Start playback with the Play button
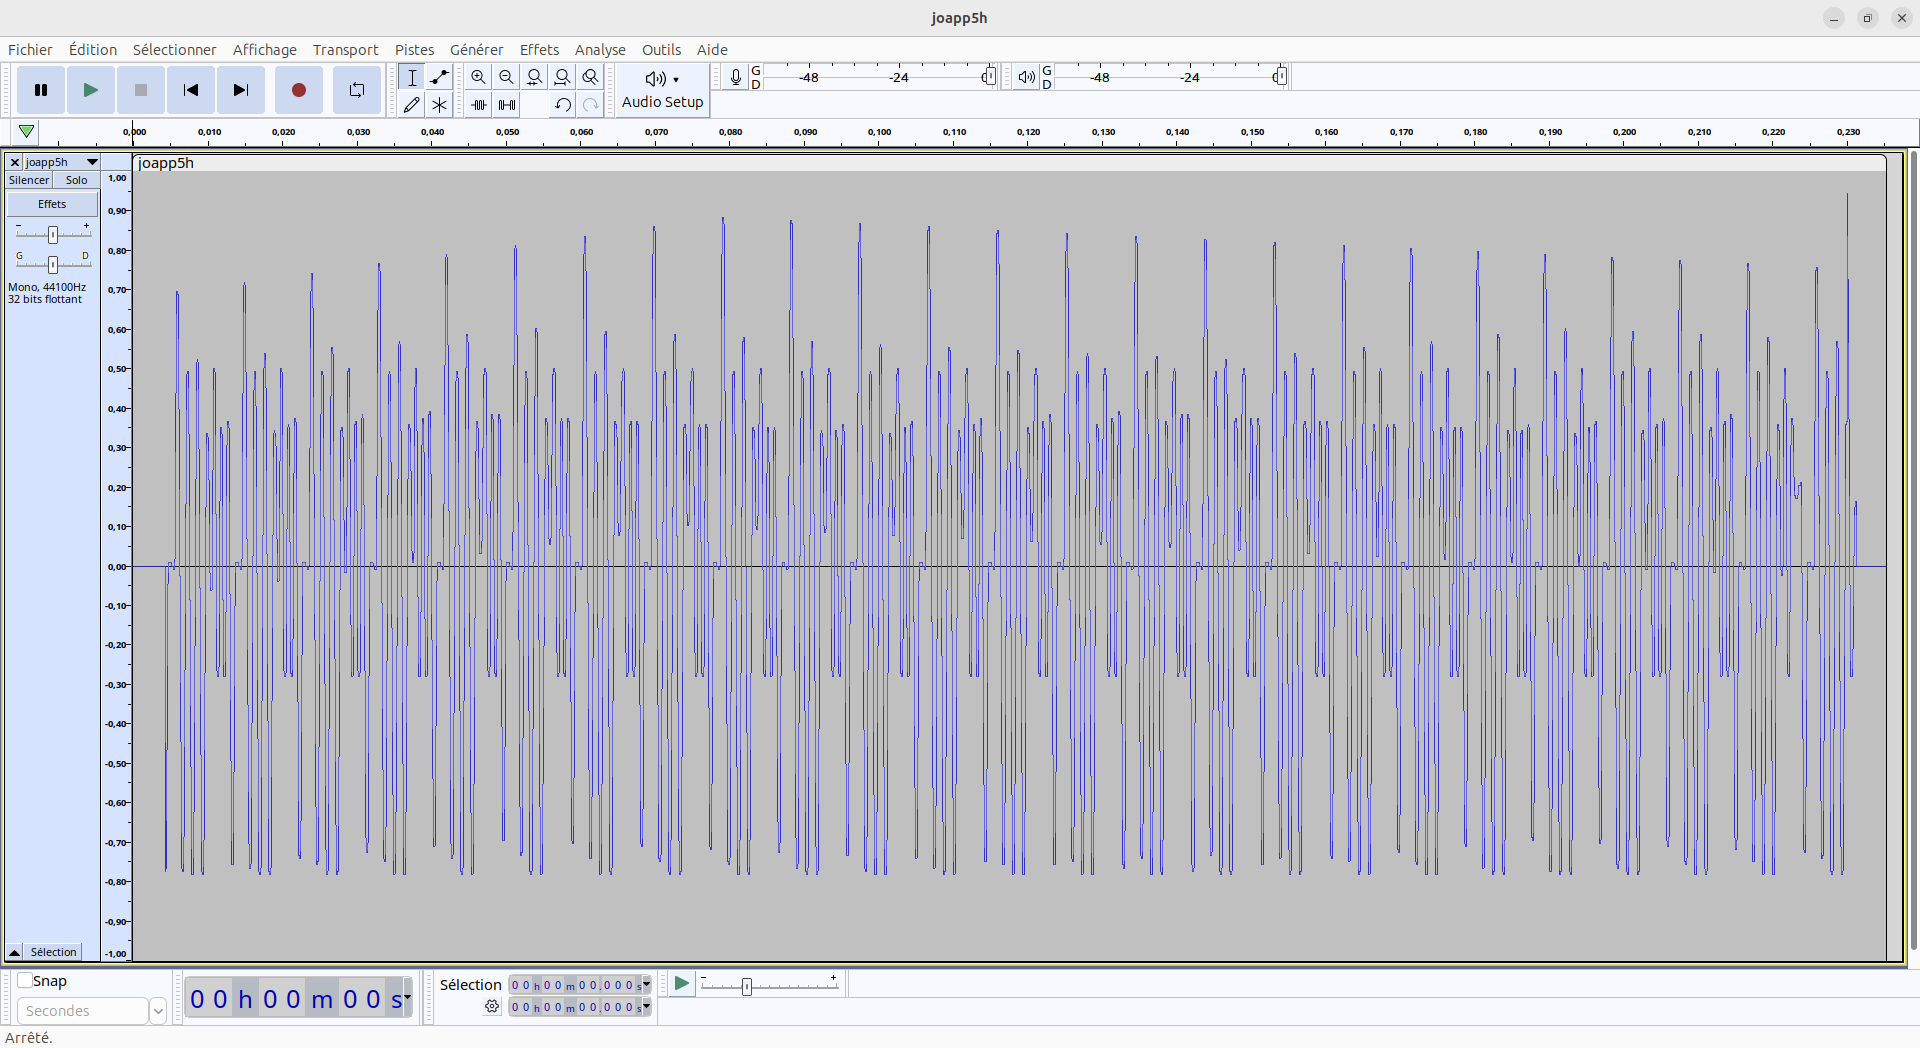 (90, 90)
